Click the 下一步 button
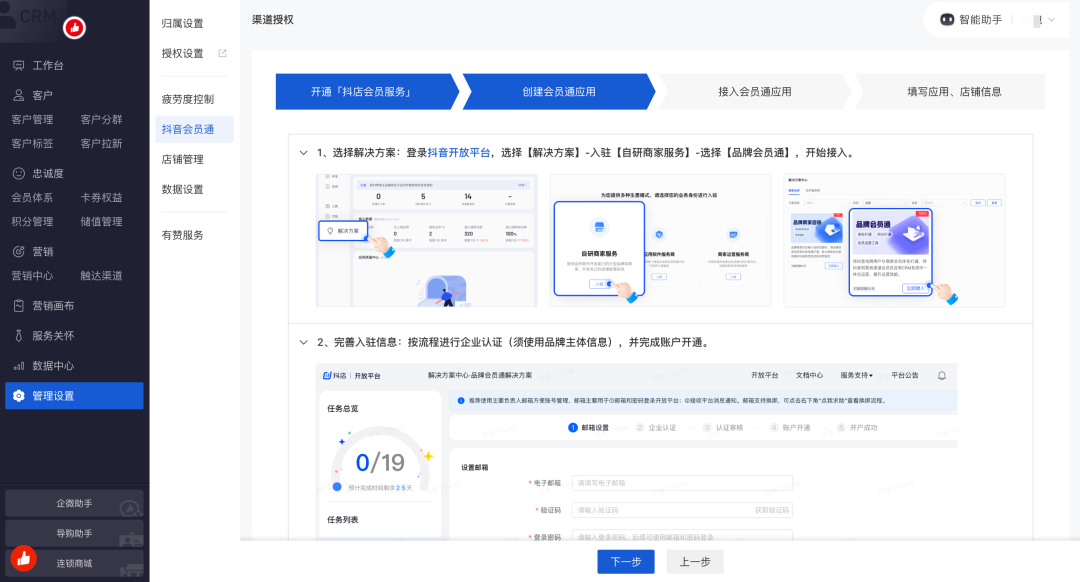1080x582 pixels. (625, 562)
